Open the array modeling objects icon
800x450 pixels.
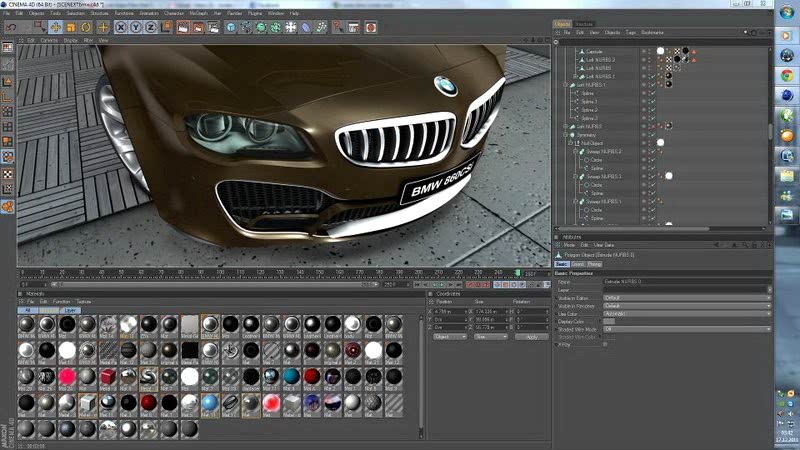(276, 27)
